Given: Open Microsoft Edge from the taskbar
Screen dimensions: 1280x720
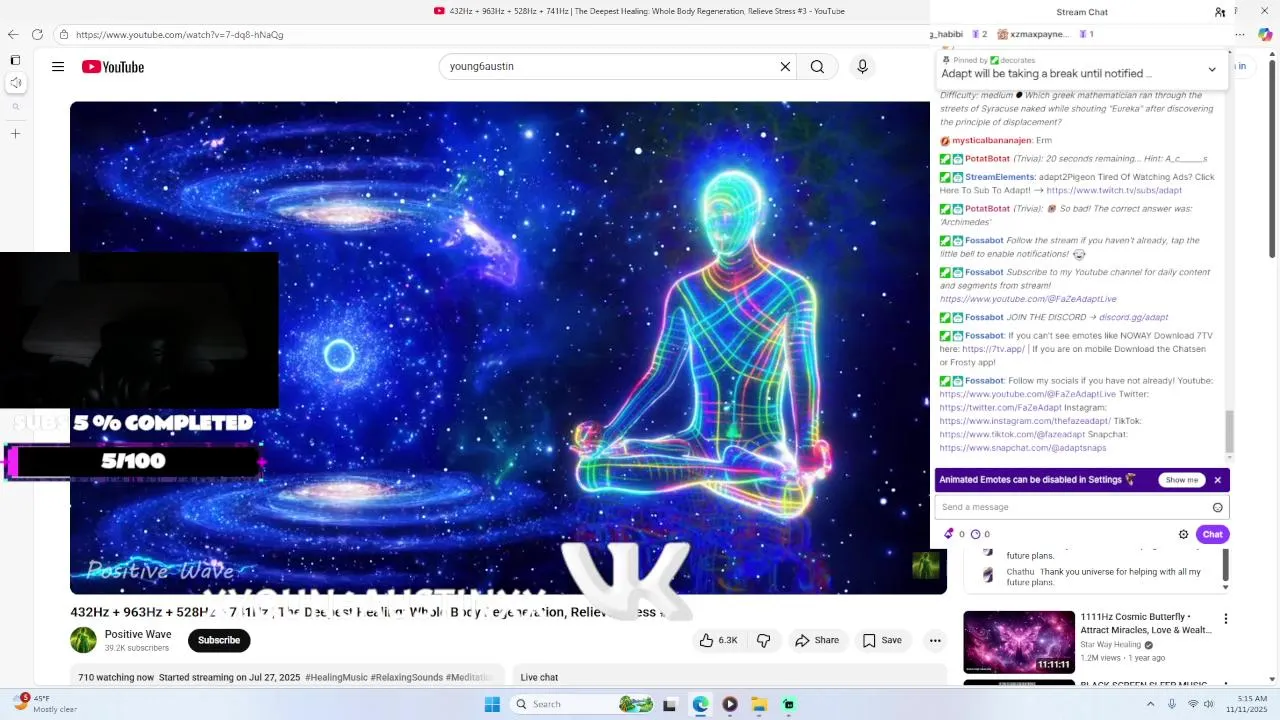Looking at the screenshot, I should point(700,704).
